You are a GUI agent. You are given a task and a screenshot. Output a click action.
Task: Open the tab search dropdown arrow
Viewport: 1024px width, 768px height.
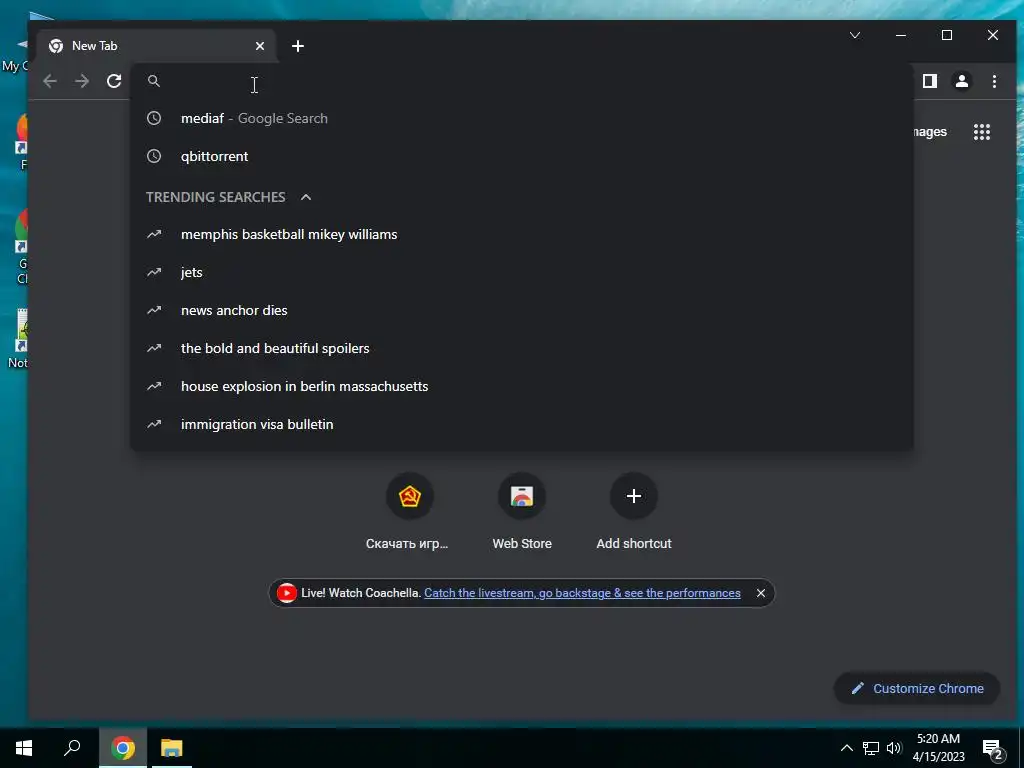click(x=854, y=35)
